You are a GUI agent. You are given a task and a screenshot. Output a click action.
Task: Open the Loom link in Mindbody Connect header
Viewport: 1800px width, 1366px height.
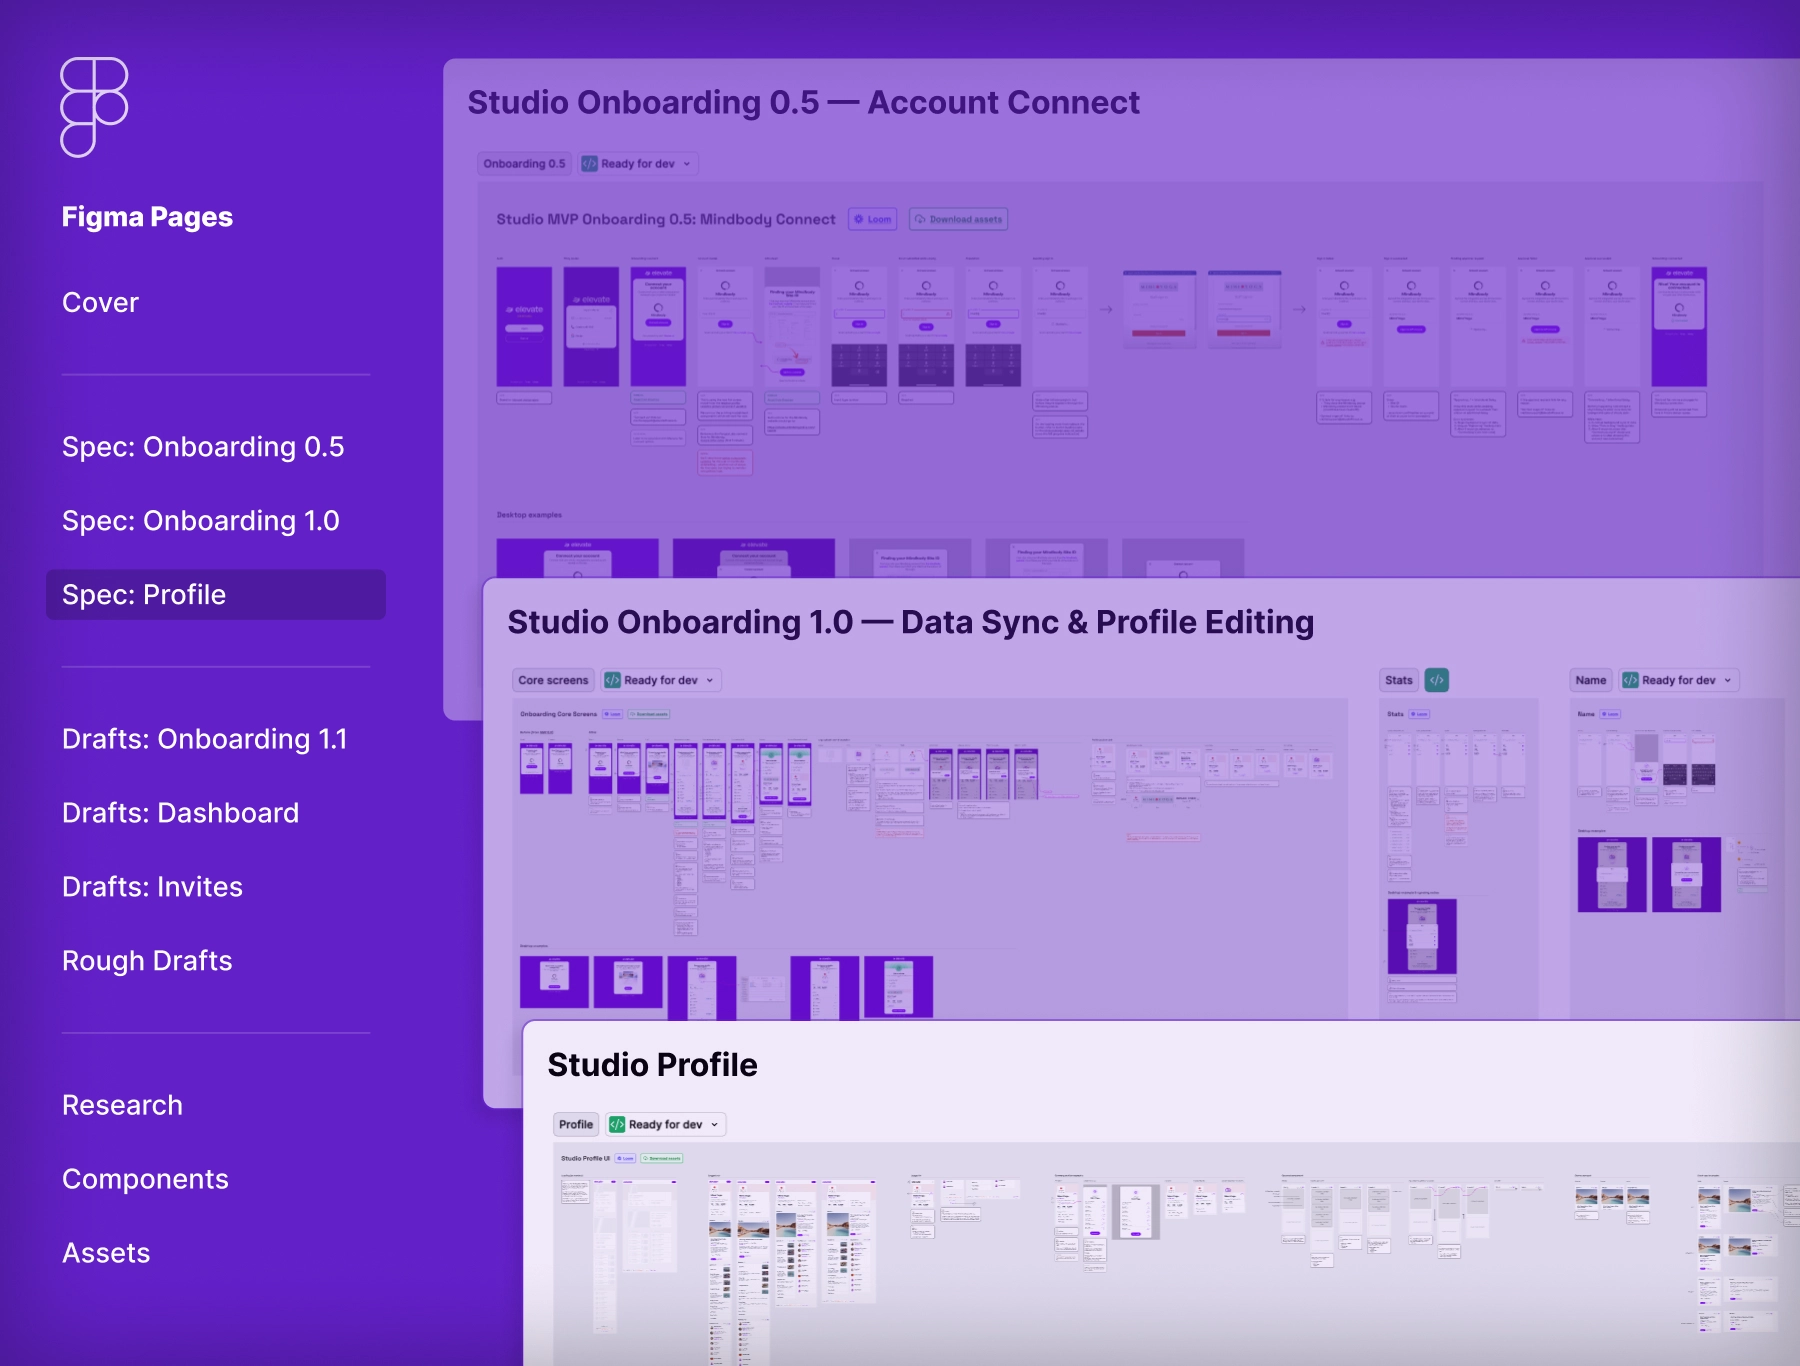[x=873, y=219]
